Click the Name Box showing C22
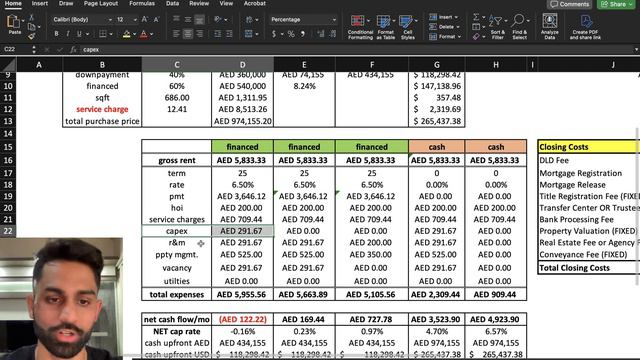640x360 pixels. tap(16, 49)
